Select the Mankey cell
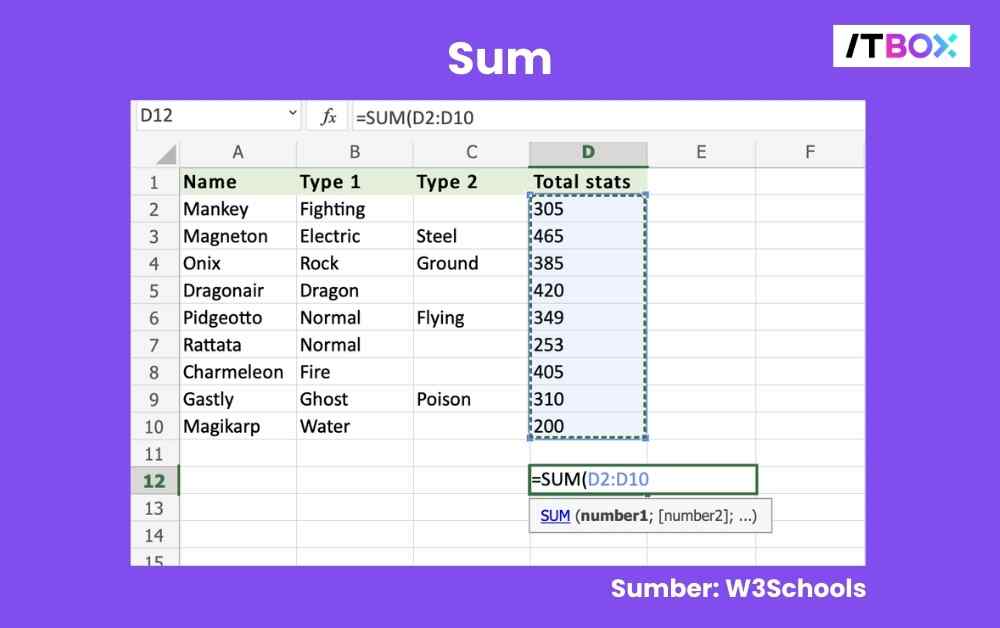This screenshot has height=628, width=1000. [x=238, y=209]
